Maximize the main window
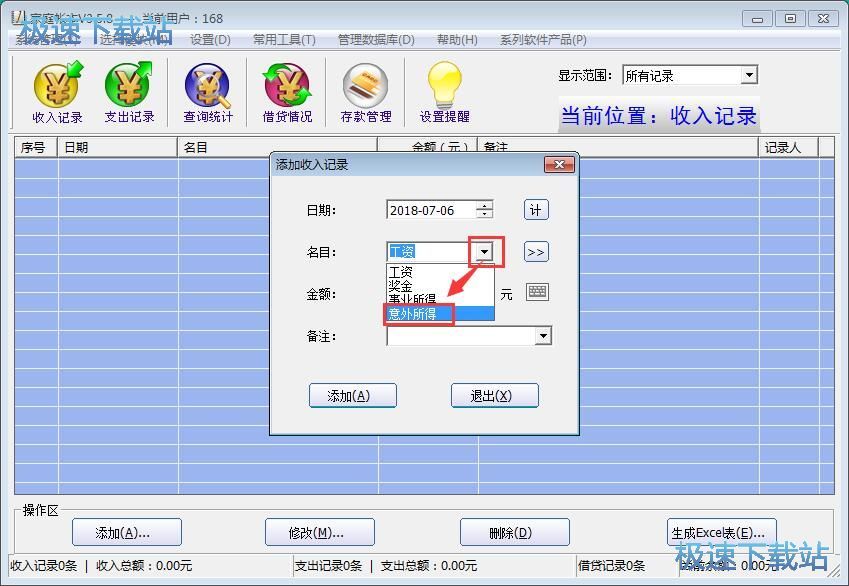 tap(790, 18)
